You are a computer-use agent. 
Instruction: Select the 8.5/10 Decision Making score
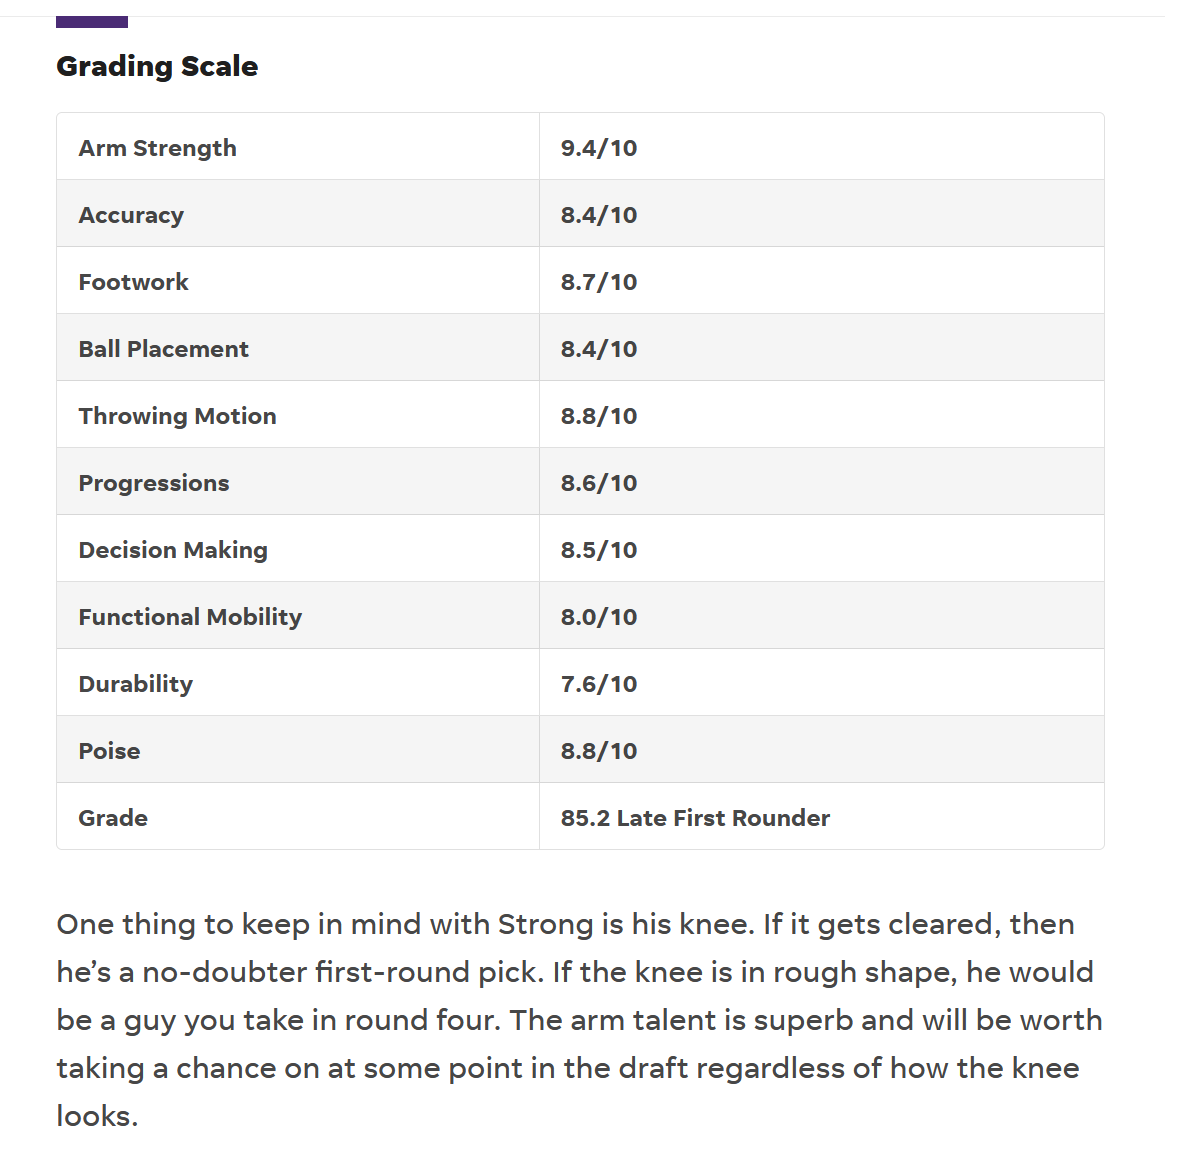(598, 550)
